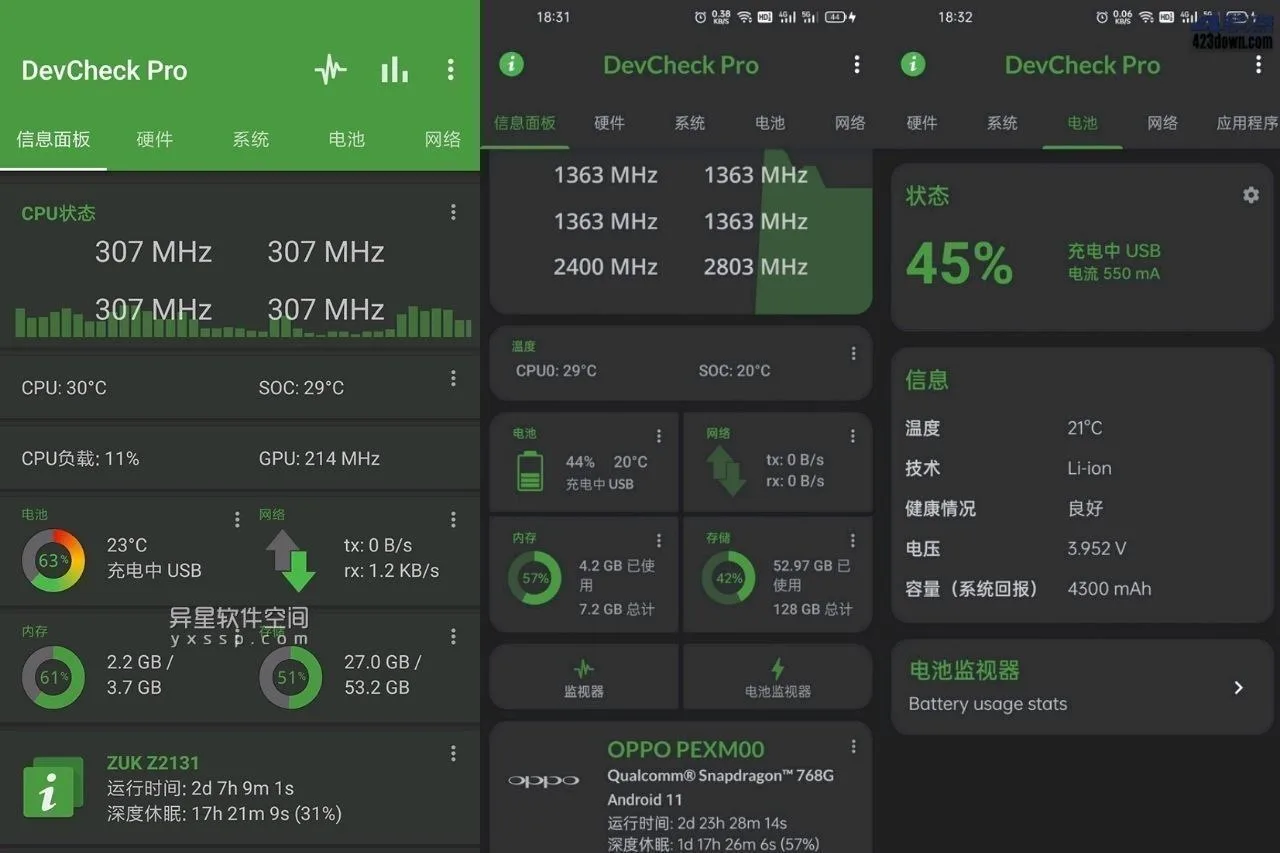Open overflow menu in left green header
This screenshot has height=853, width=1280.
tap(450, 70)
